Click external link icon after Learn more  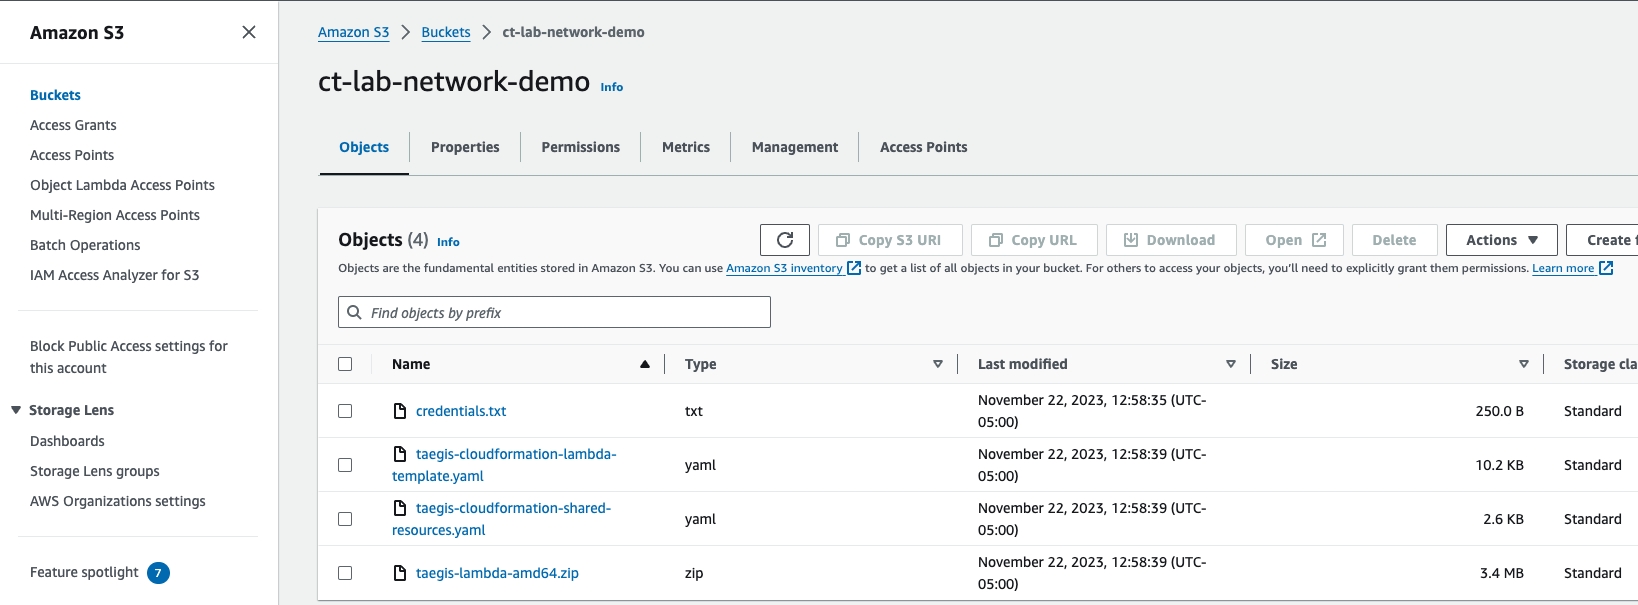click(x=1606, y=268)
